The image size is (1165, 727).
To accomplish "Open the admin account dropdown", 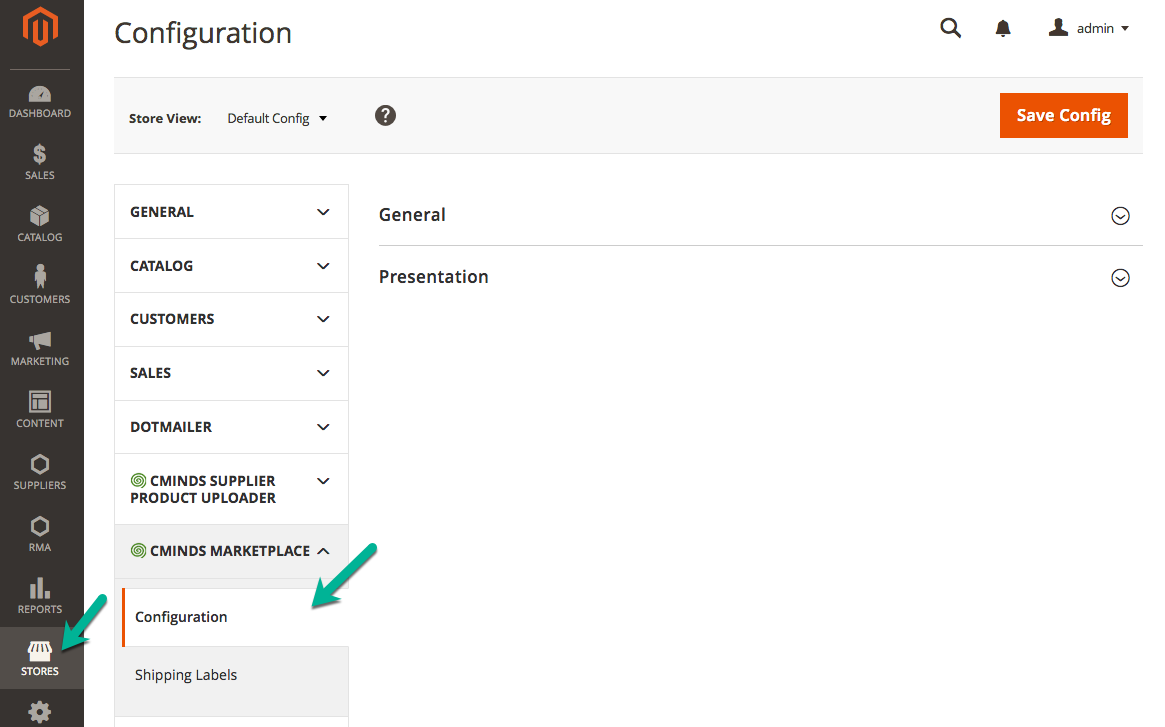I will [x=1089, y=29].
